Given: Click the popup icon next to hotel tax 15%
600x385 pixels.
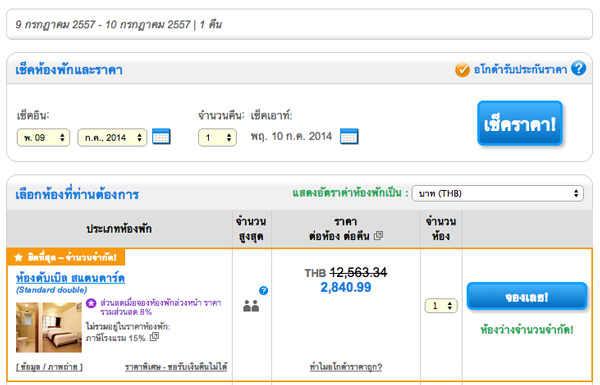Looking at the screenshot, I should pyautogui.click(x=154, y=337).
